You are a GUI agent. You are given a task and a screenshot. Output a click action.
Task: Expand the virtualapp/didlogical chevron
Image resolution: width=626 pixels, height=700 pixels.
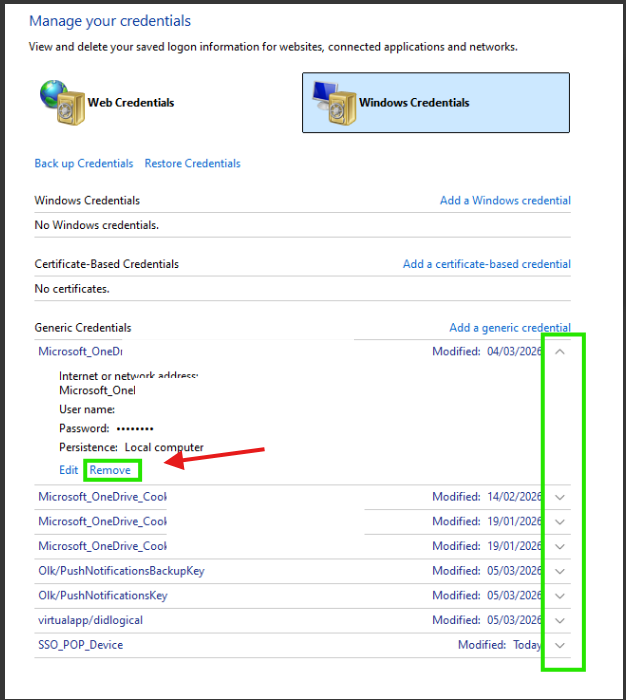560,621
